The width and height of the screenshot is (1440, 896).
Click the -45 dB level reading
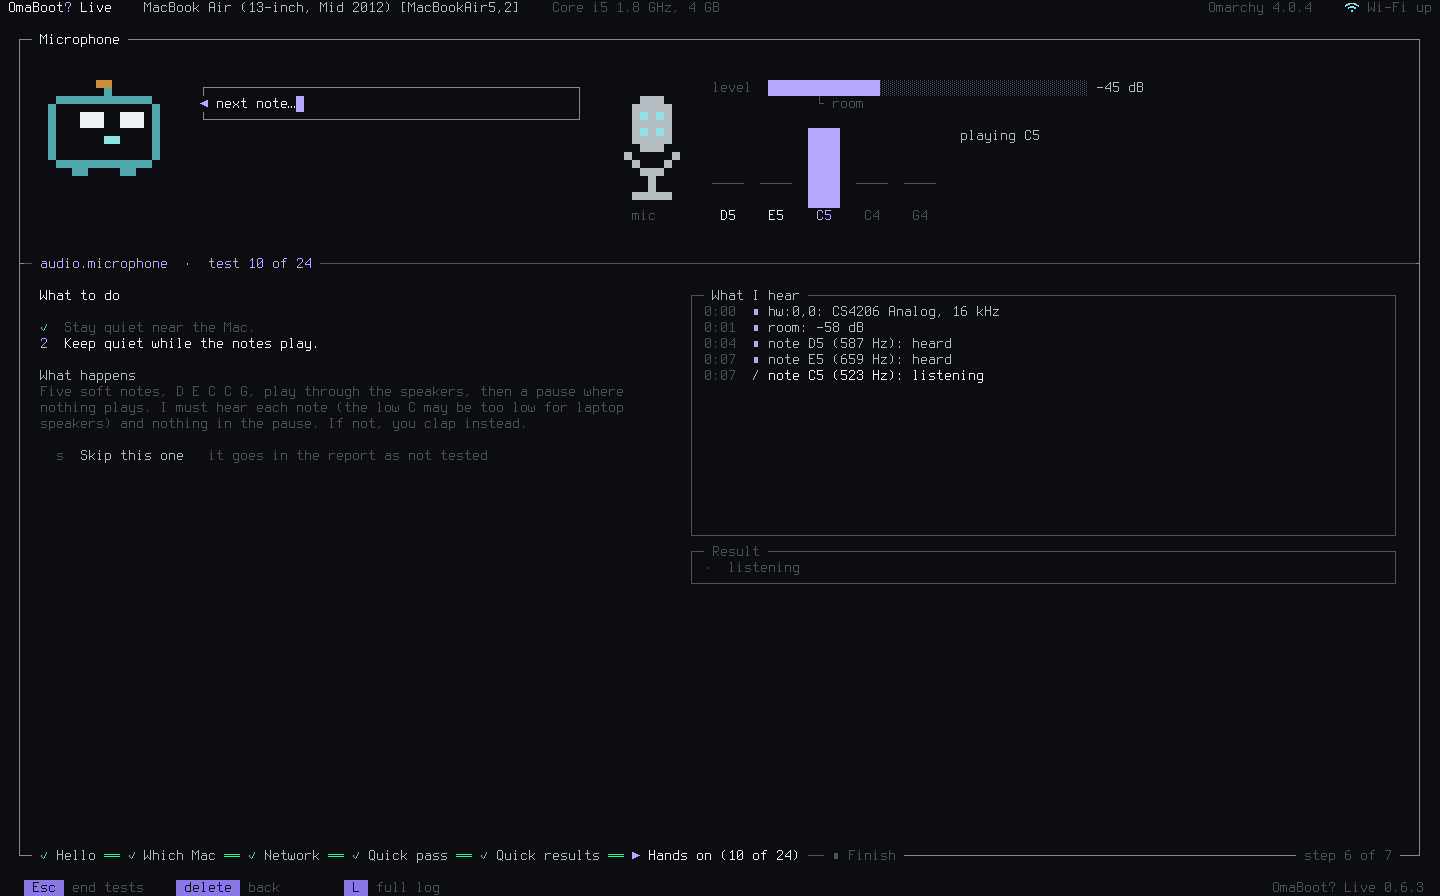point(1120,87)
